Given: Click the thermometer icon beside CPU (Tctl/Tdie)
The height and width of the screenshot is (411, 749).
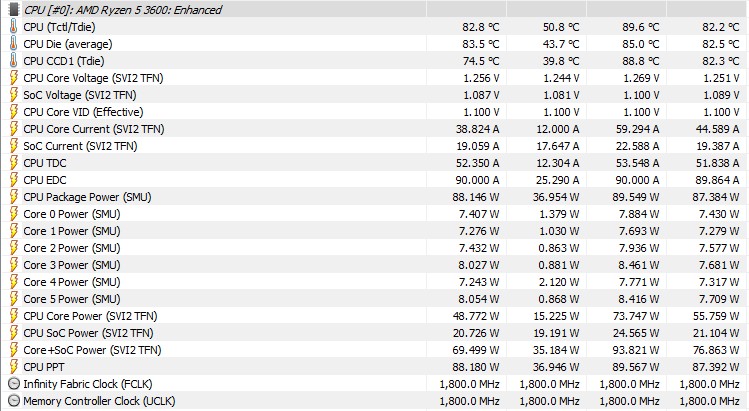Looking at the screenshot, I should pos(12,27).
